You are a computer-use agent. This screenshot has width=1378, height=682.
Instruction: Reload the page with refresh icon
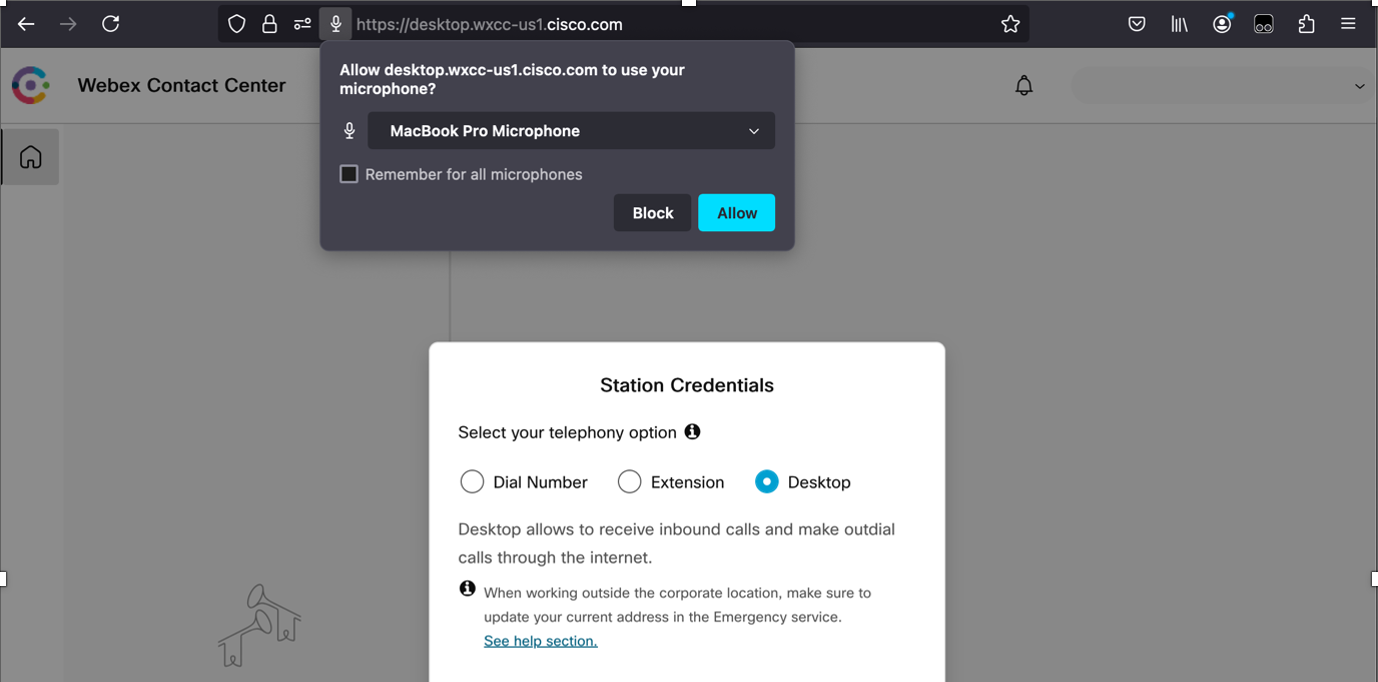(x=111, y=24)
